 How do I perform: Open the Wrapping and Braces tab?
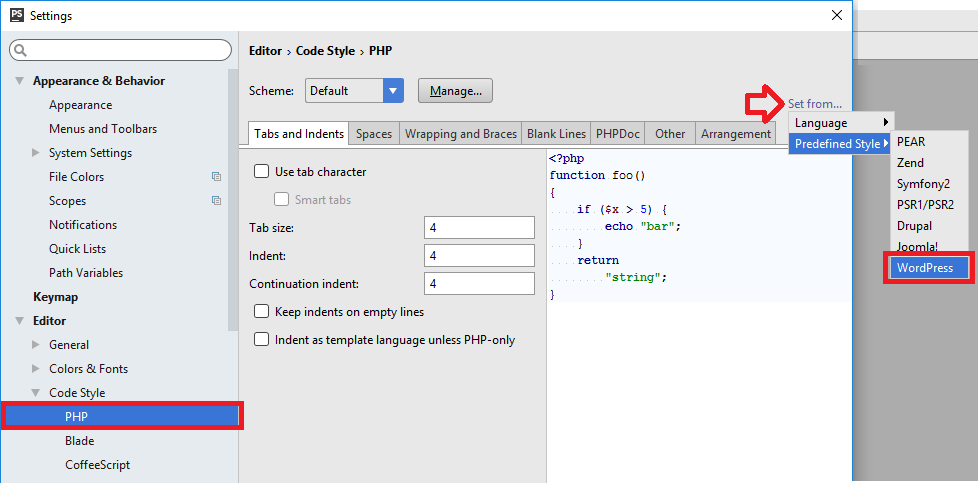tap(461, 134)
